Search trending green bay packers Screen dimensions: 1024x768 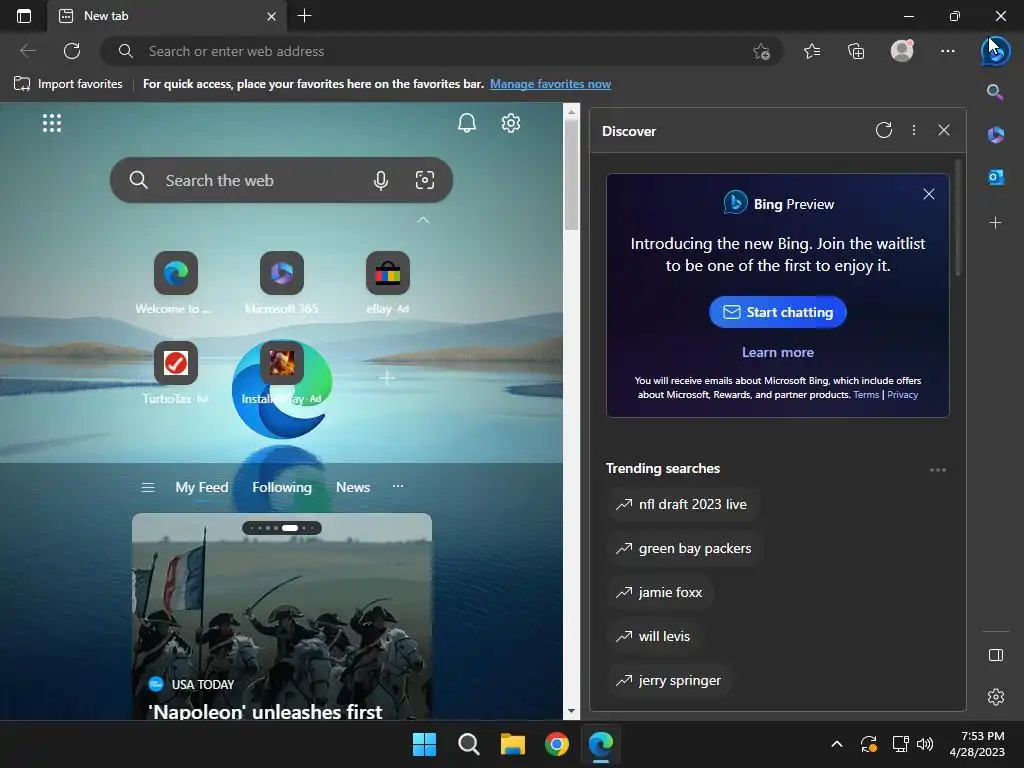(x=684, y=549)
